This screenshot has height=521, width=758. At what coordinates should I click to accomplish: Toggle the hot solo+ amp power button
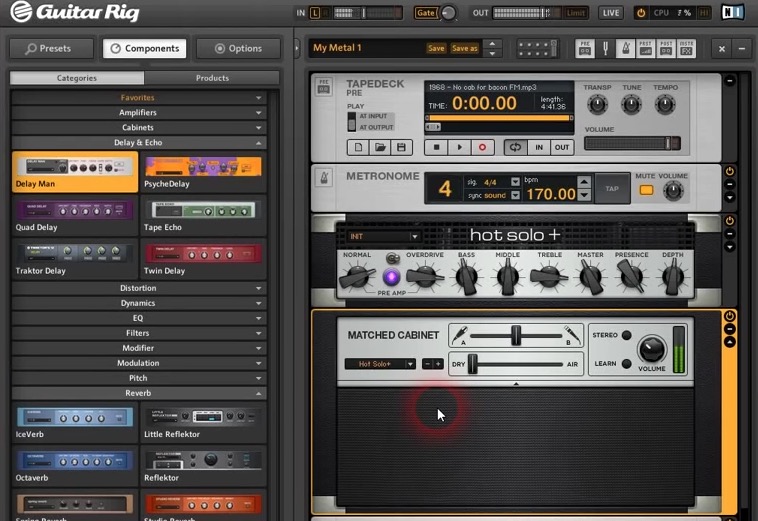pos(729,221)
